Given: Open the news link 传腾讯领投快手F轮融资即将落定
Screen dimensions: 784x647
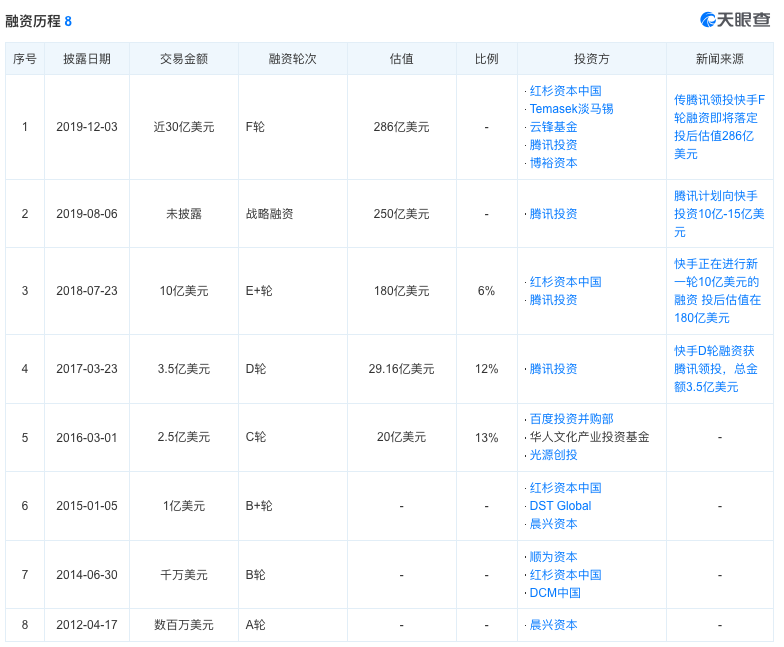Looking at the screenshot, I should coord(719,127).
